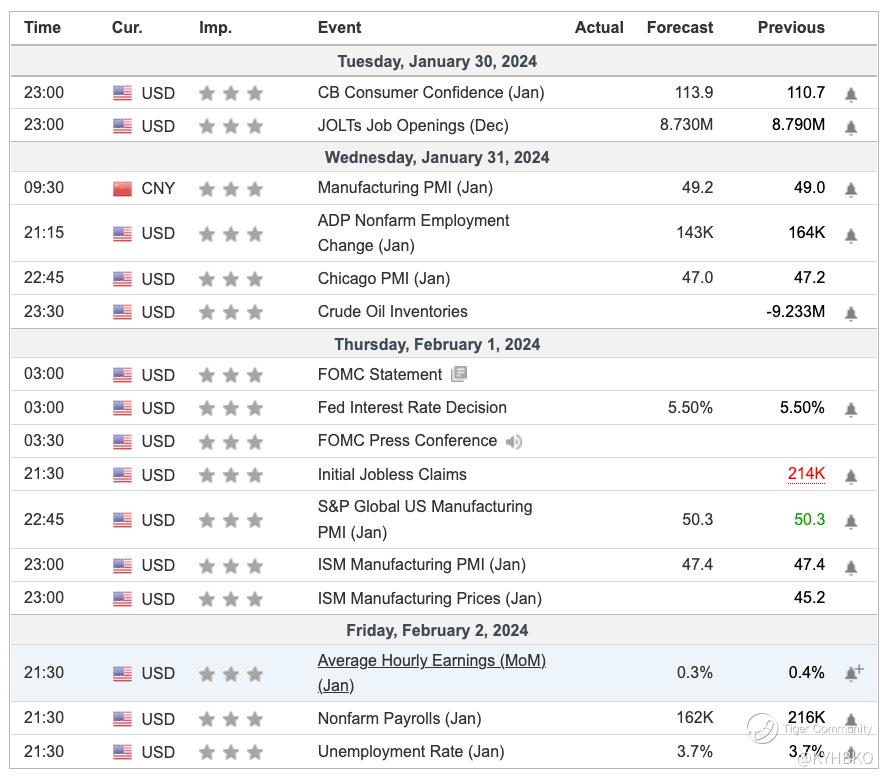Click China flag icon for CNY

point(122,188)
